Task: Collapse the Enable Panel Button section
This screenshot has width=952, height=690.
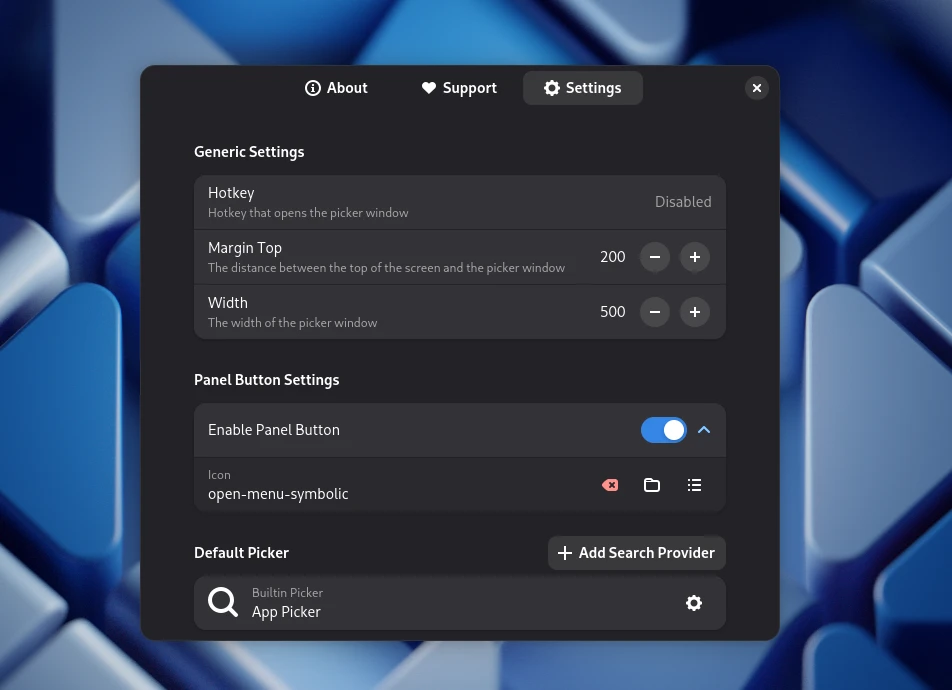Action: pyautogui.click(x=704, y=430)
